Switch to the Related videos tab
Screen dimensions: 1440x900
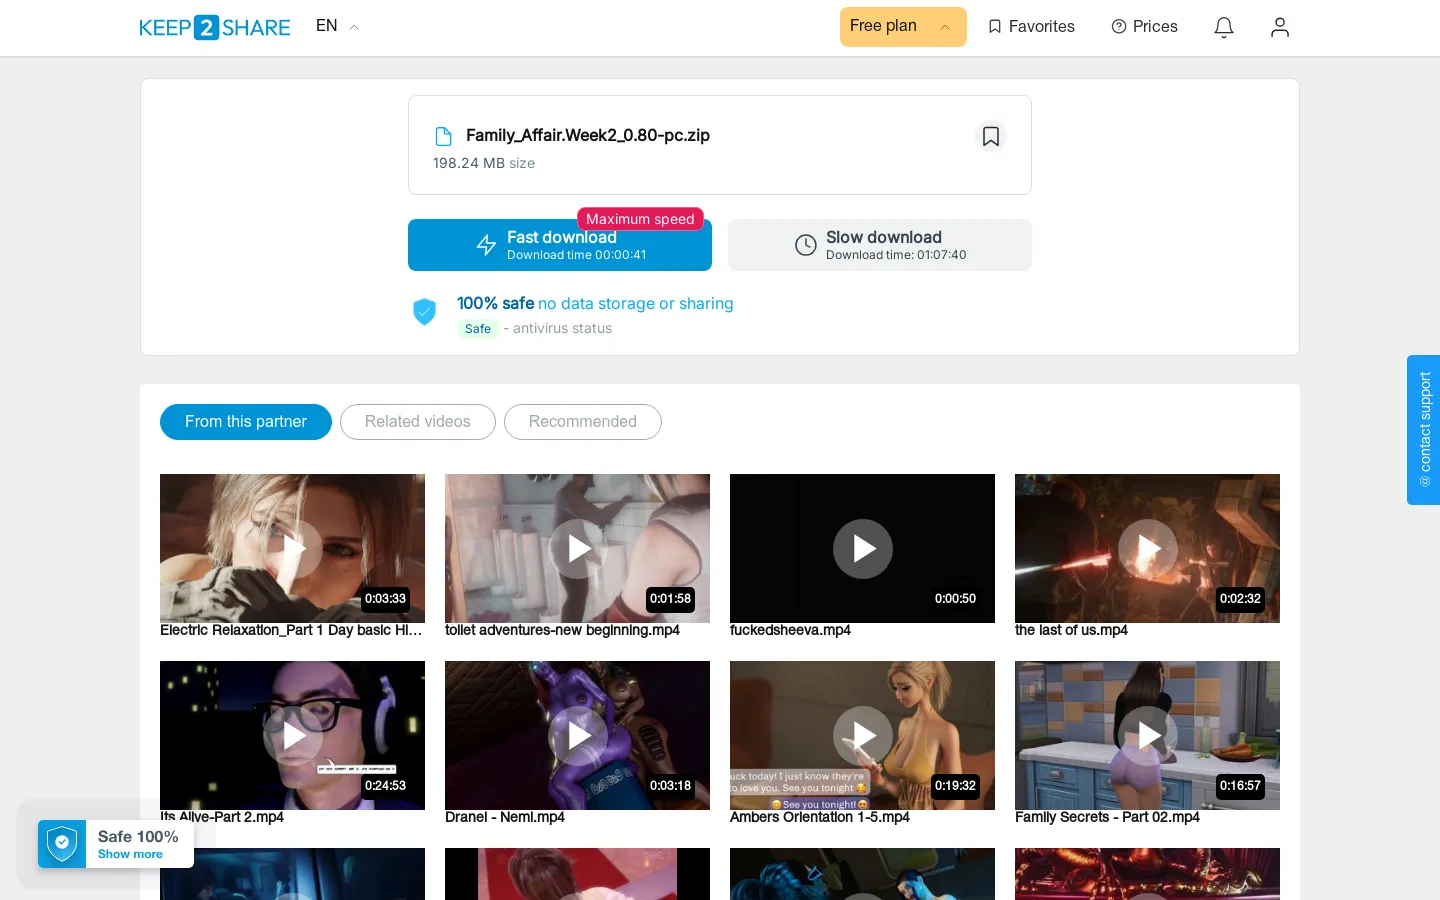coord(418,422)
